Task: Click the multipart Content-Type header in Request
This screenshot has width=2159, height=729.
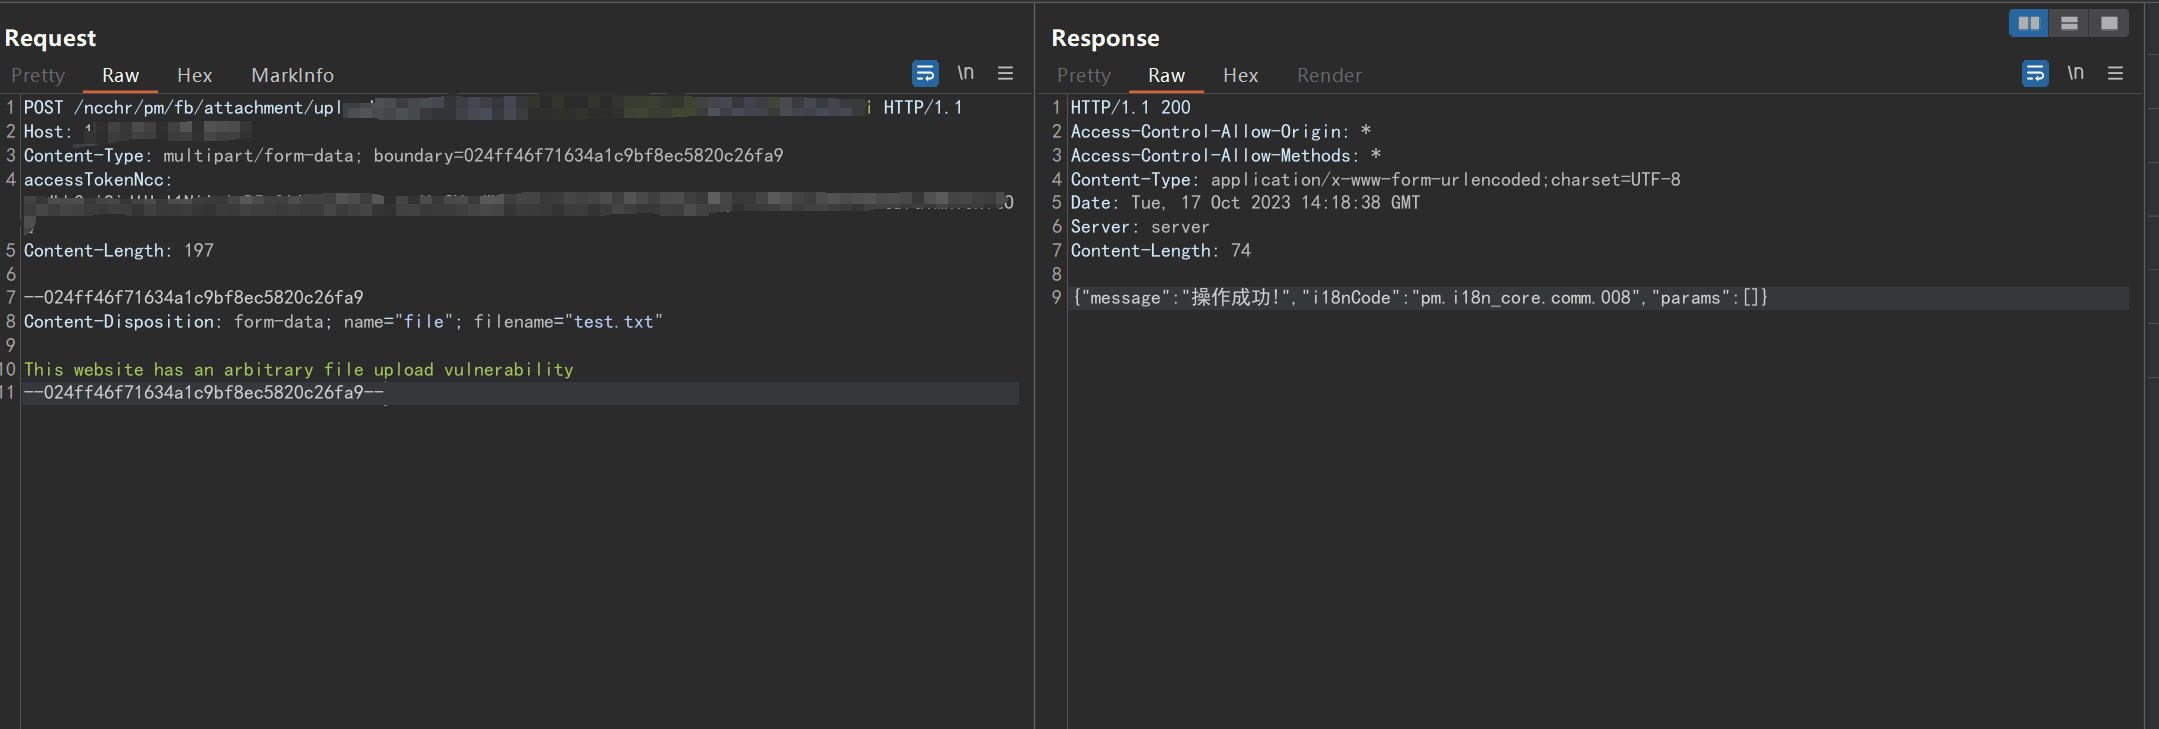Action: tap(404, 155)
